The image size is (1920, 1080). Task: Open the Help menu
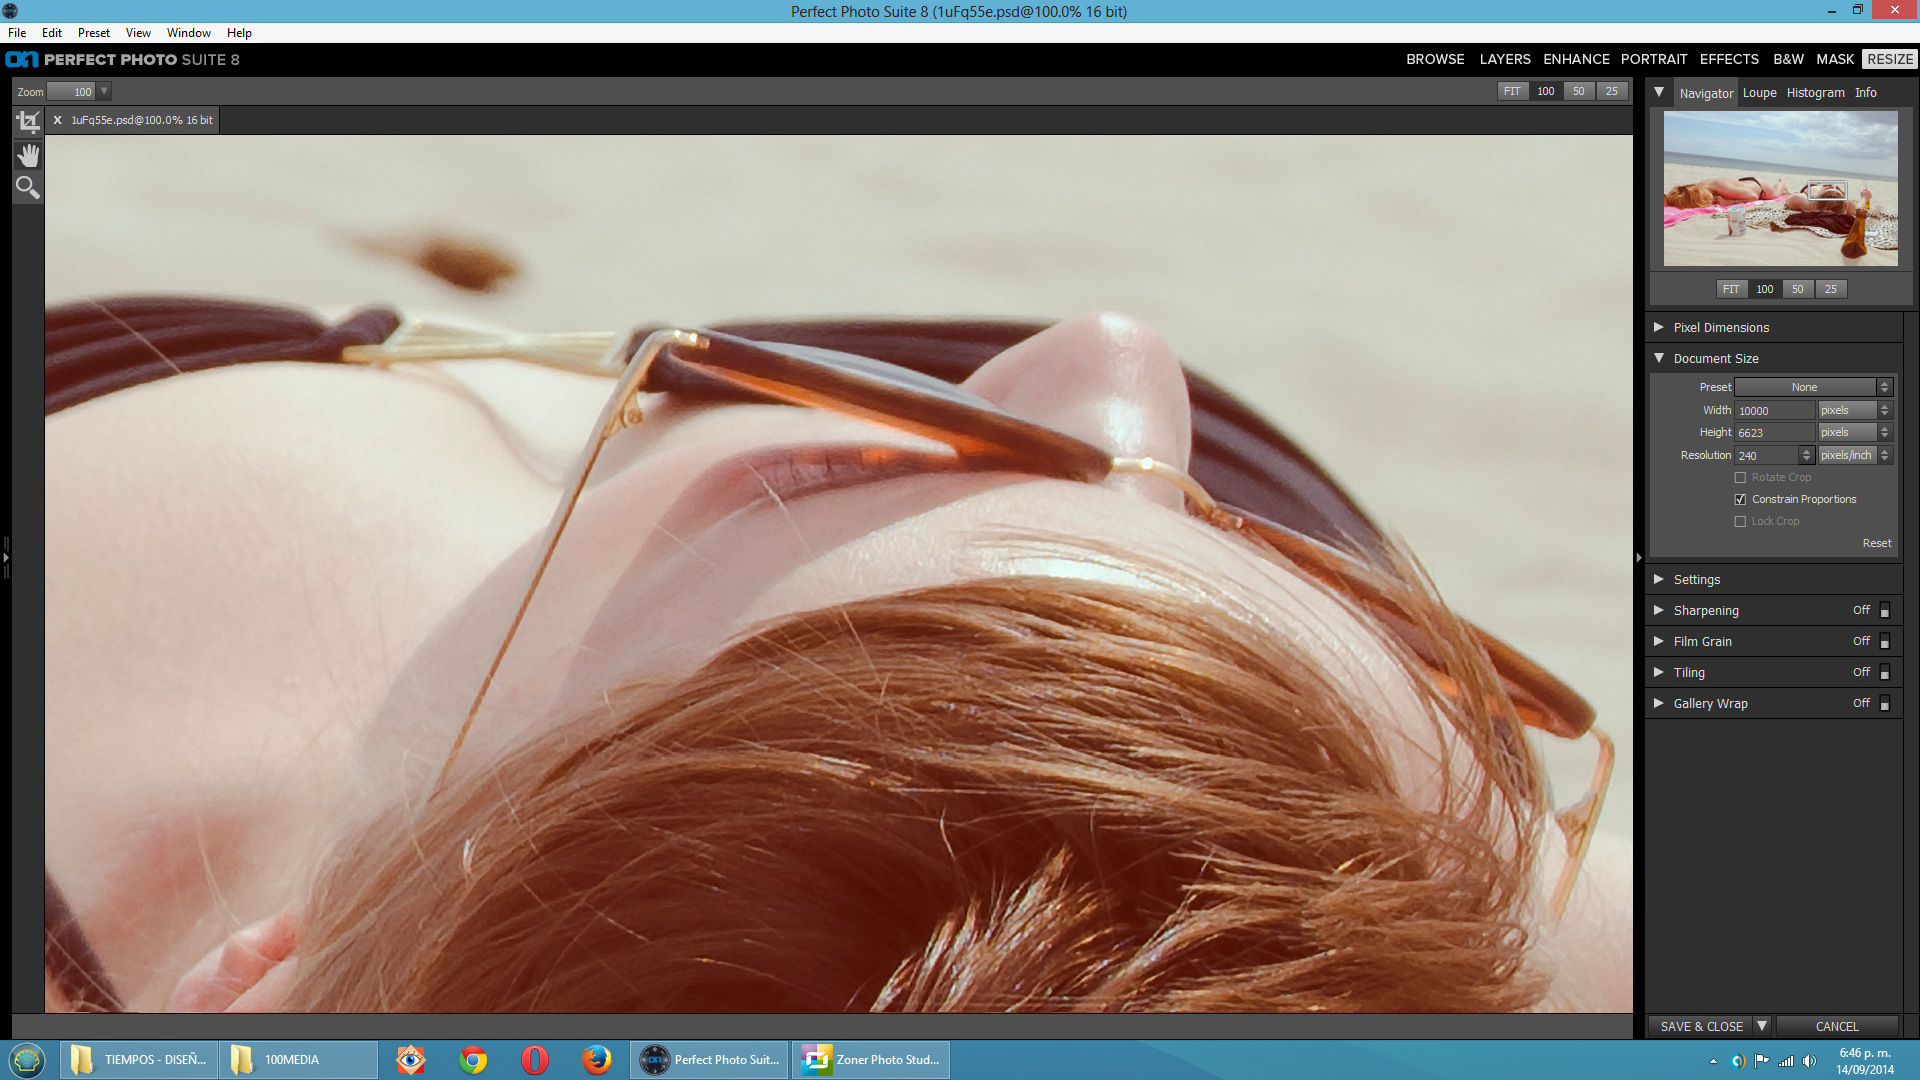click(x=239, y=33)
